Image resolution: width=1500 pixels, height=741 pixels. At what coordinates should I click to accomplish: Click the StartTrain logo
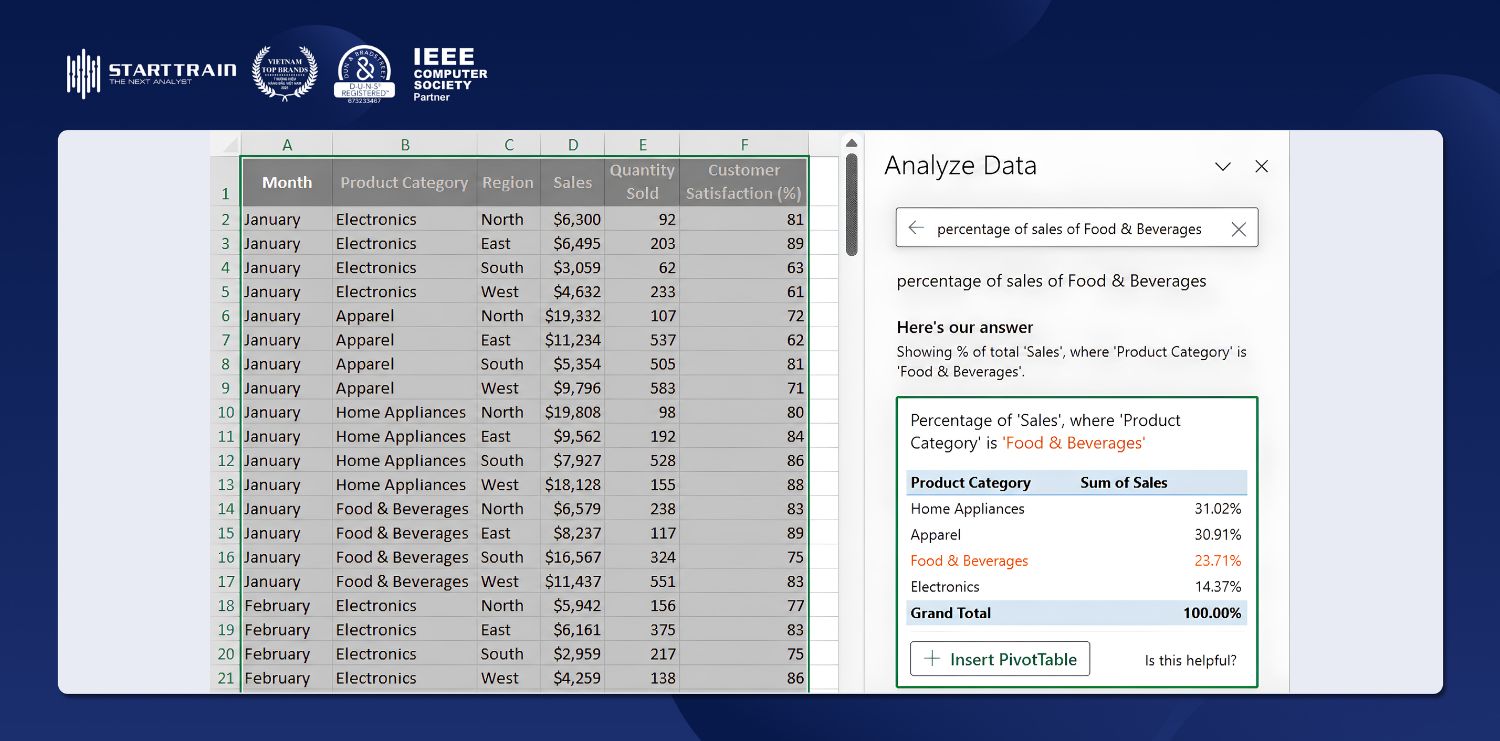click(x=151, y=74)
